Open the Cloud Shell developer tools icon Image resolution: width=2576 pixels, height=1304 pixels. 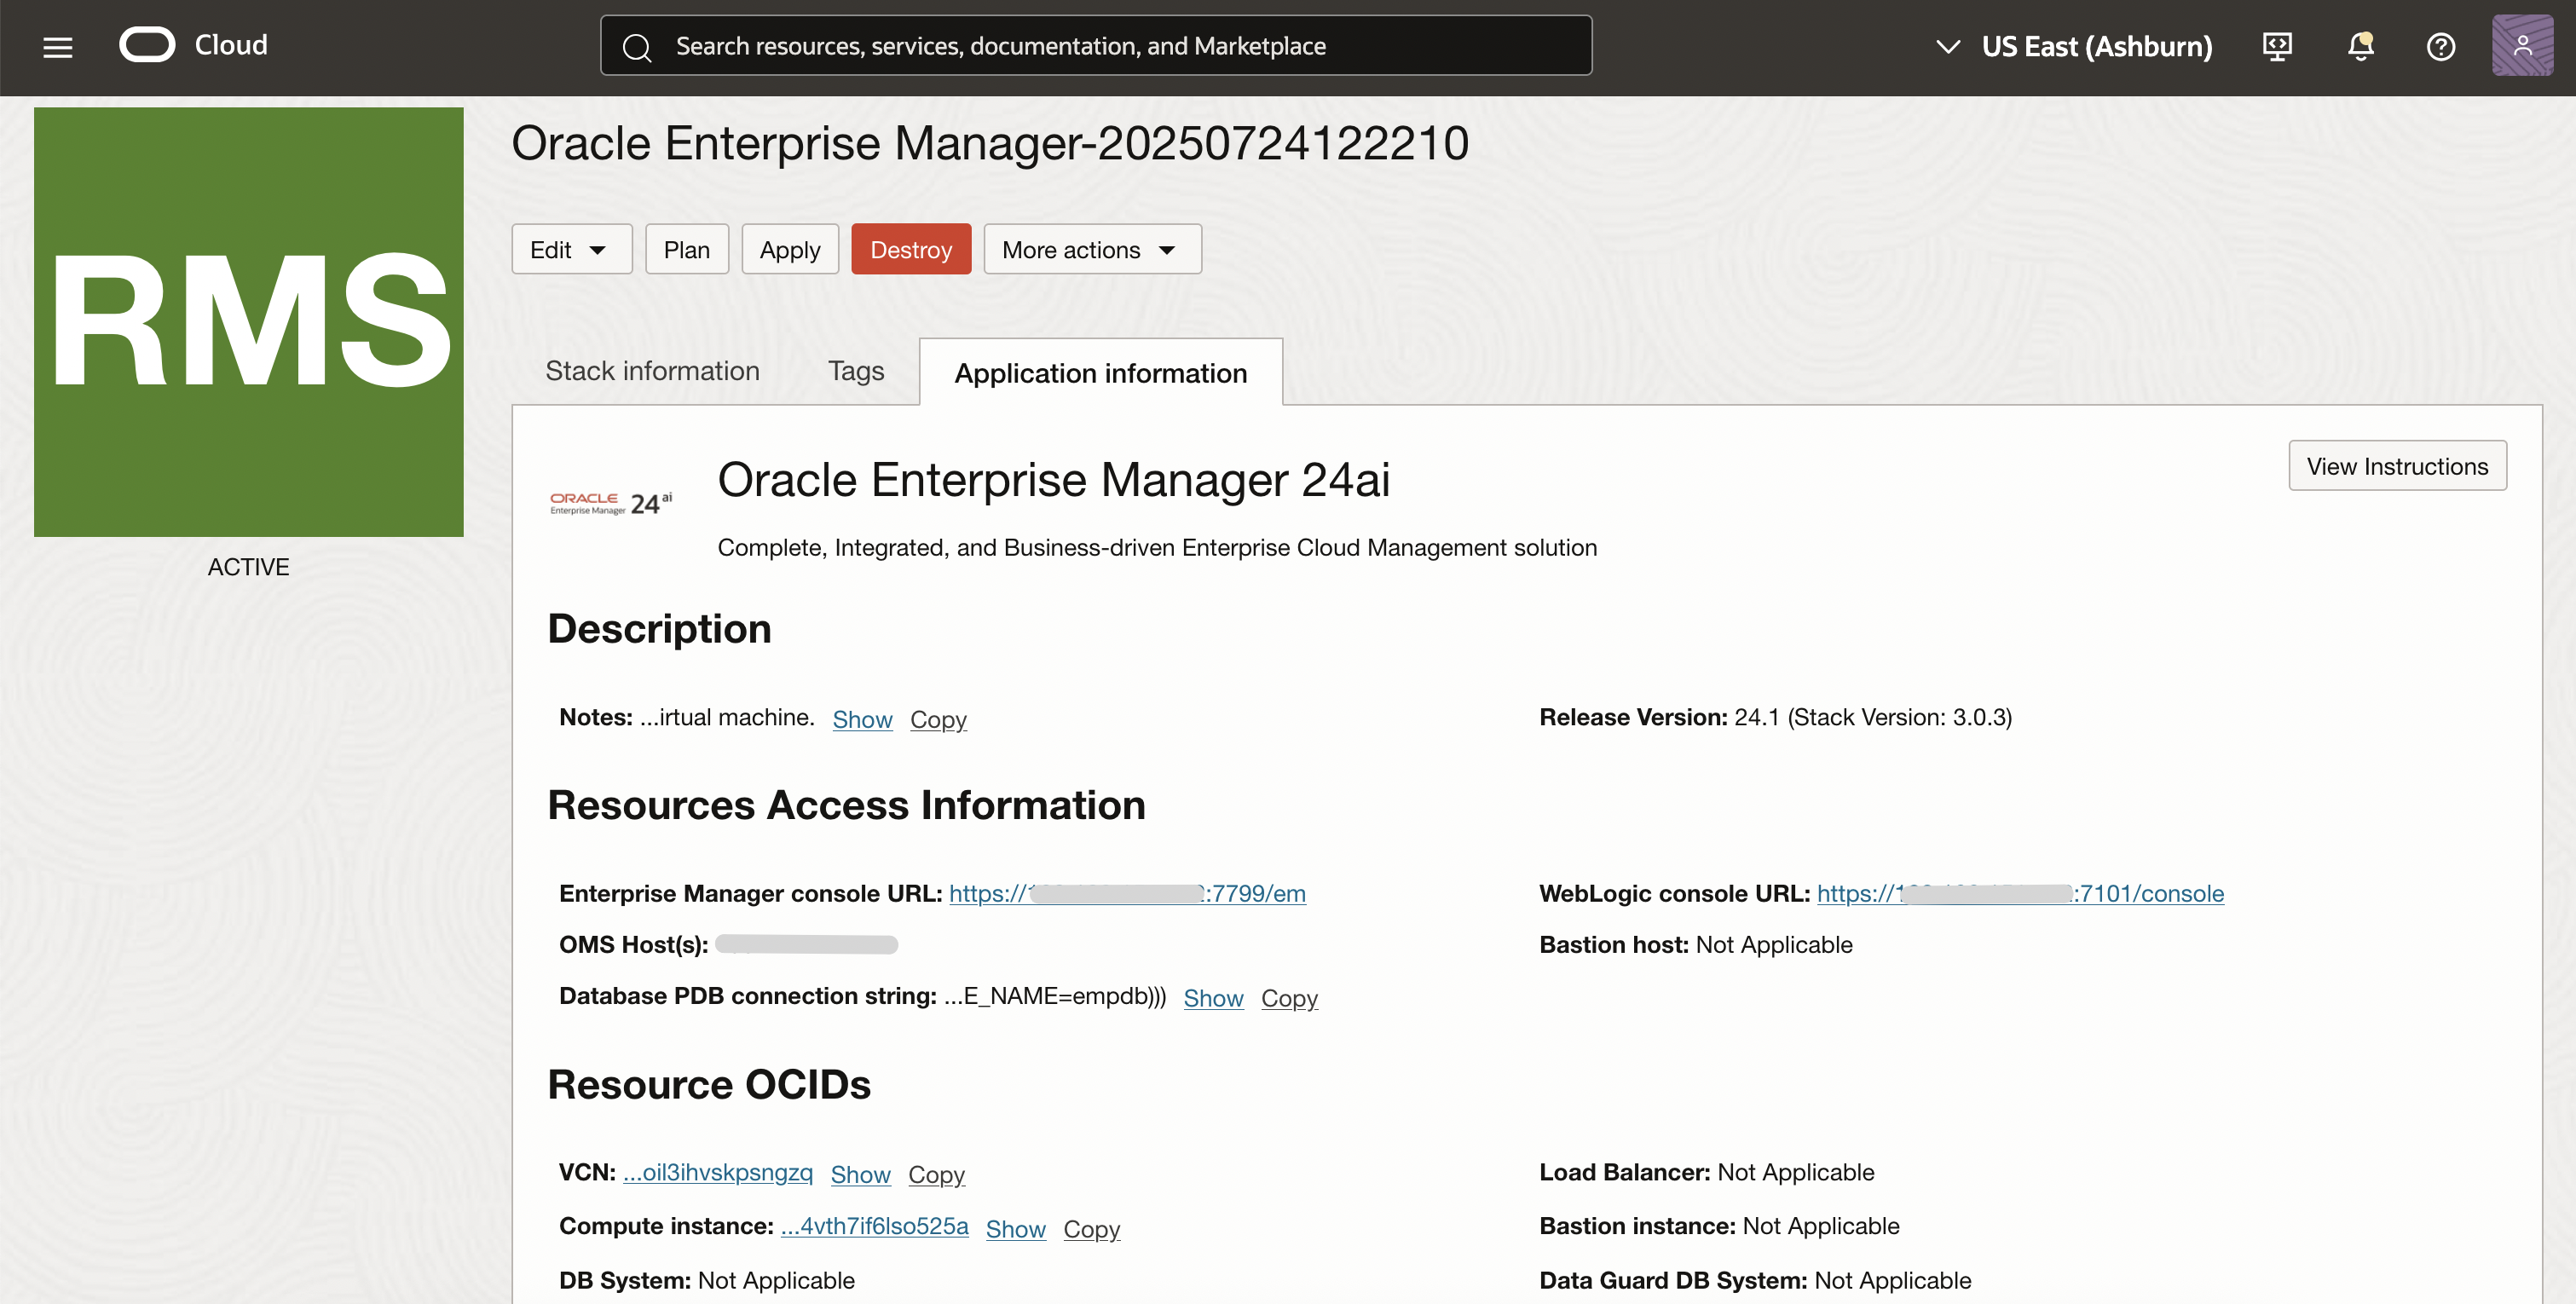tap(2277, 46)
